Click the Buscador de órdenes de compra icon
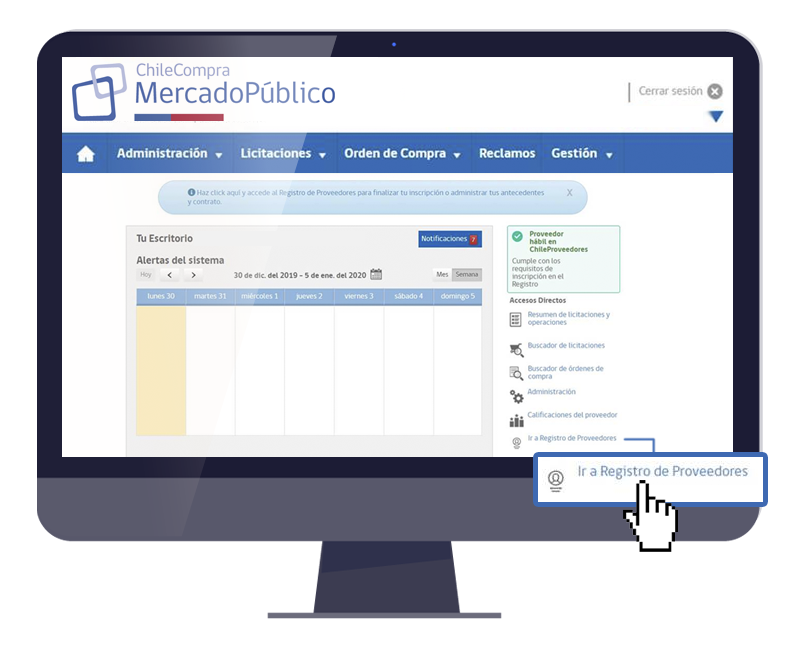 (516, 373)
